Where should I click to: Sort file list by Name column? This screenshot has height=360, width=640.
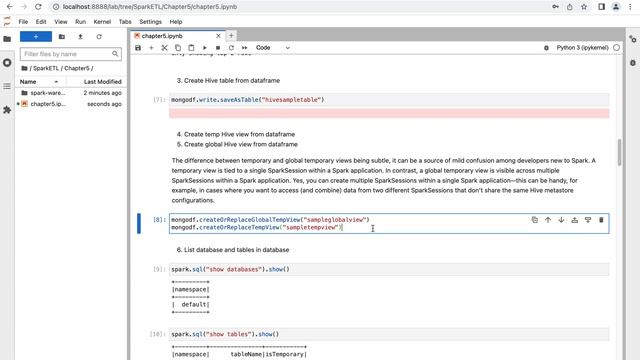pos(40,82)
